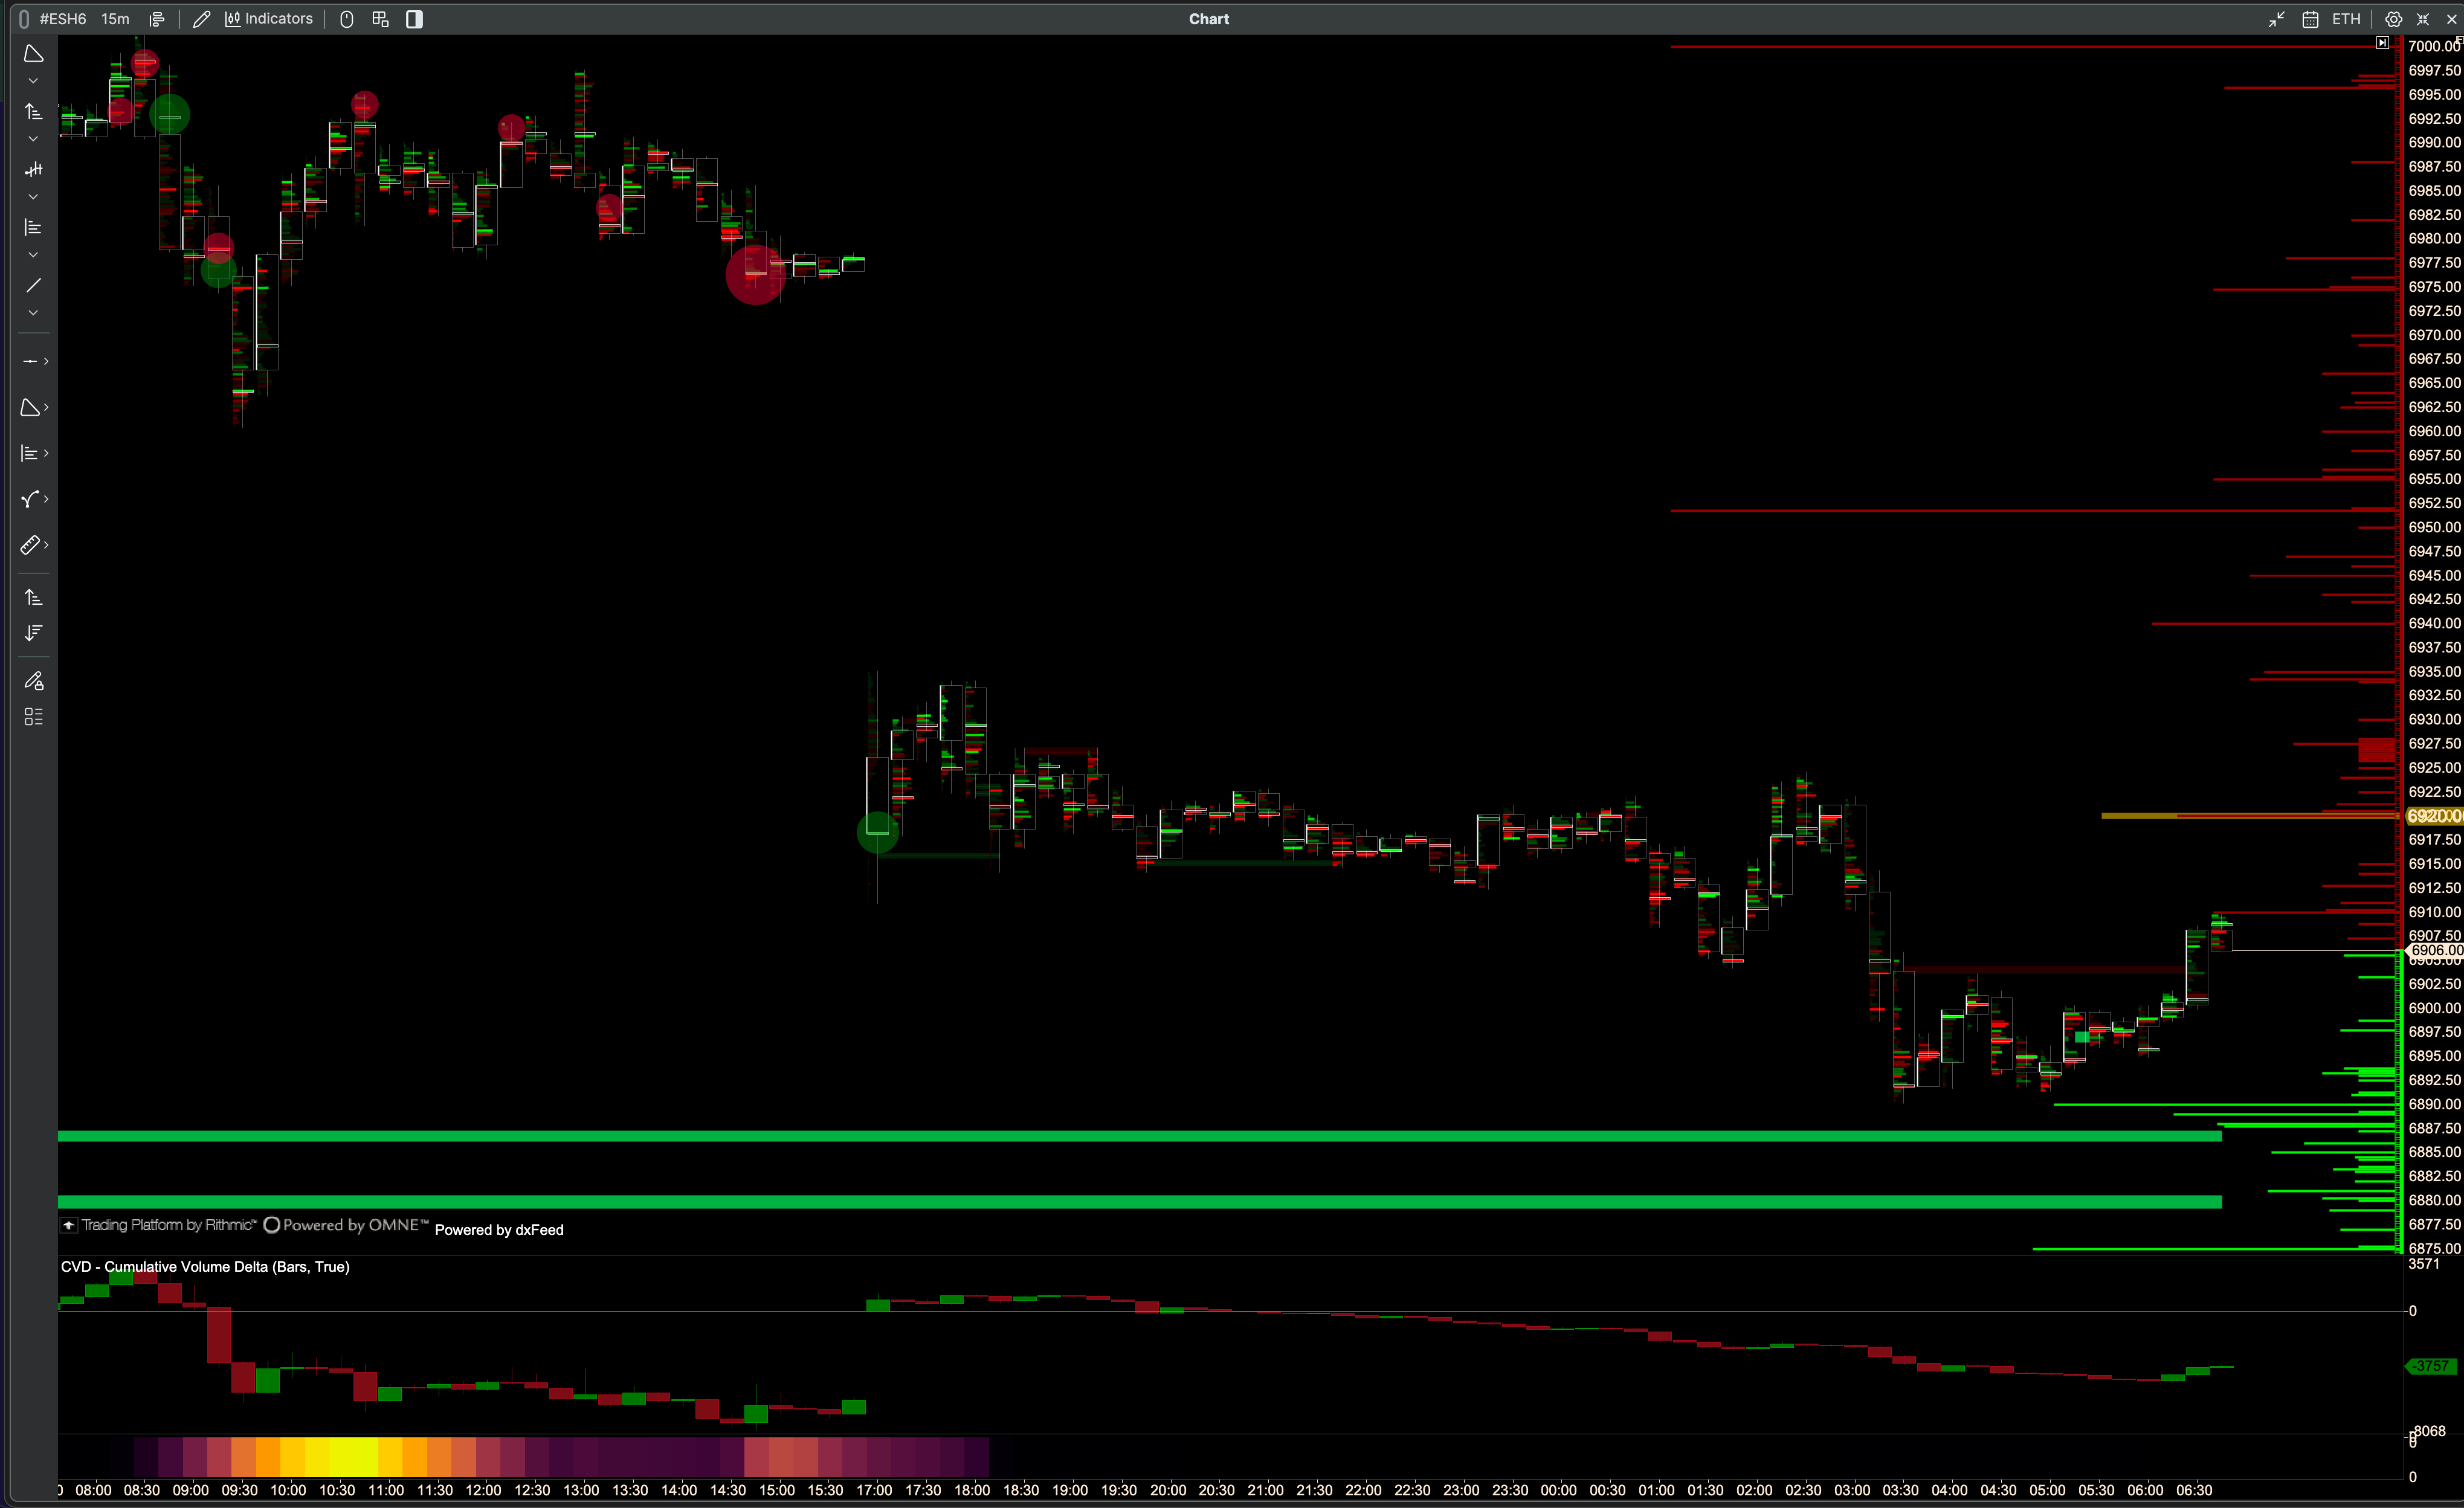Screen dimensions: 2464x1508
Task: Select the ruler measure tool
Action: 30,545
